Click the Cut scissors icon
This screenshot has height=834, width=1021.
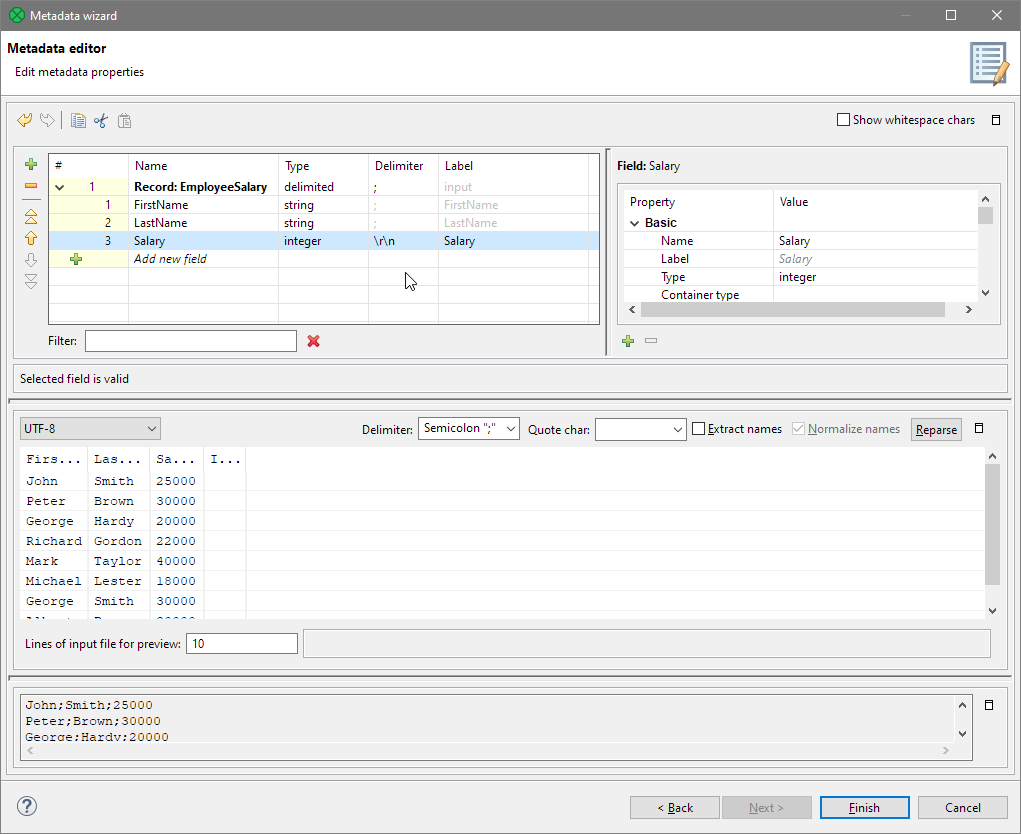[x=101, y=121]
